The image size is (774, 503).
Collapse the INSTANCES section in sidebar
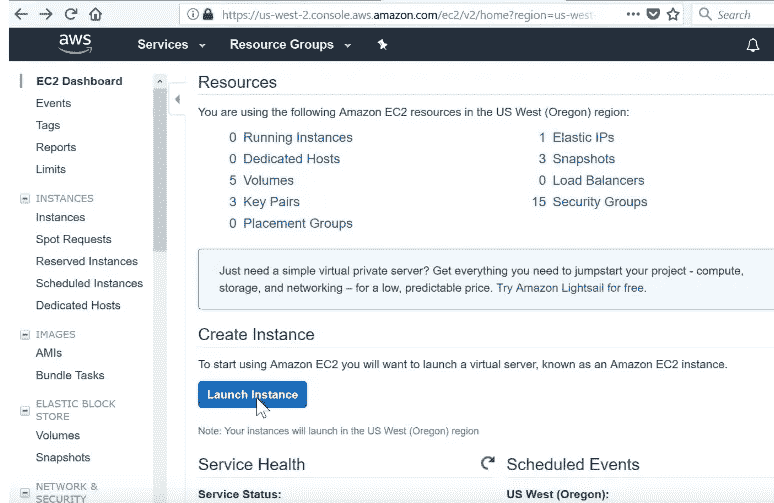pyautogui.click(x=25, y=198)
